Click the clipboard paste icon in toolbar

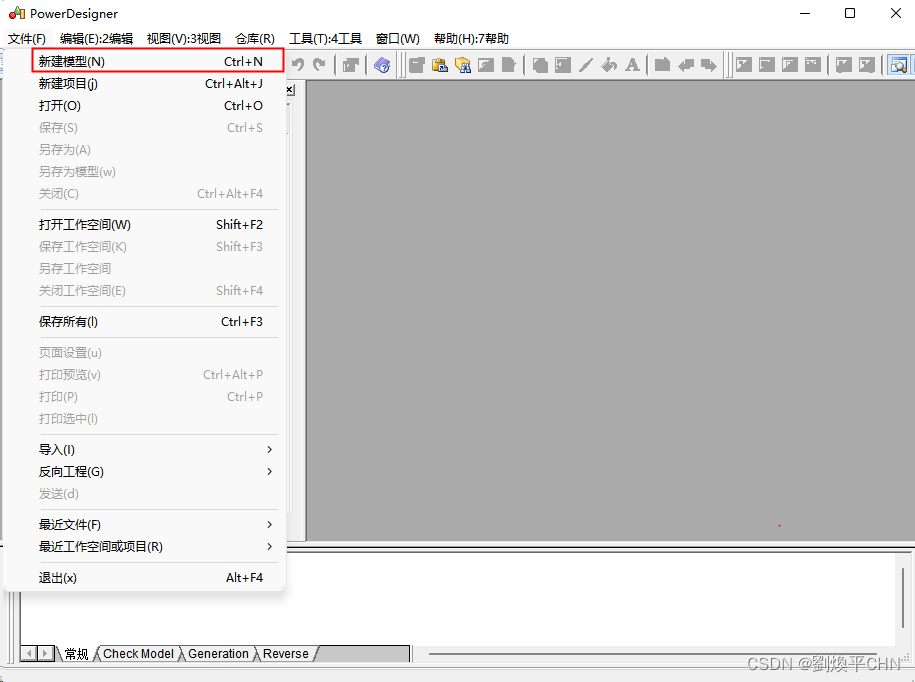[439, 65]
